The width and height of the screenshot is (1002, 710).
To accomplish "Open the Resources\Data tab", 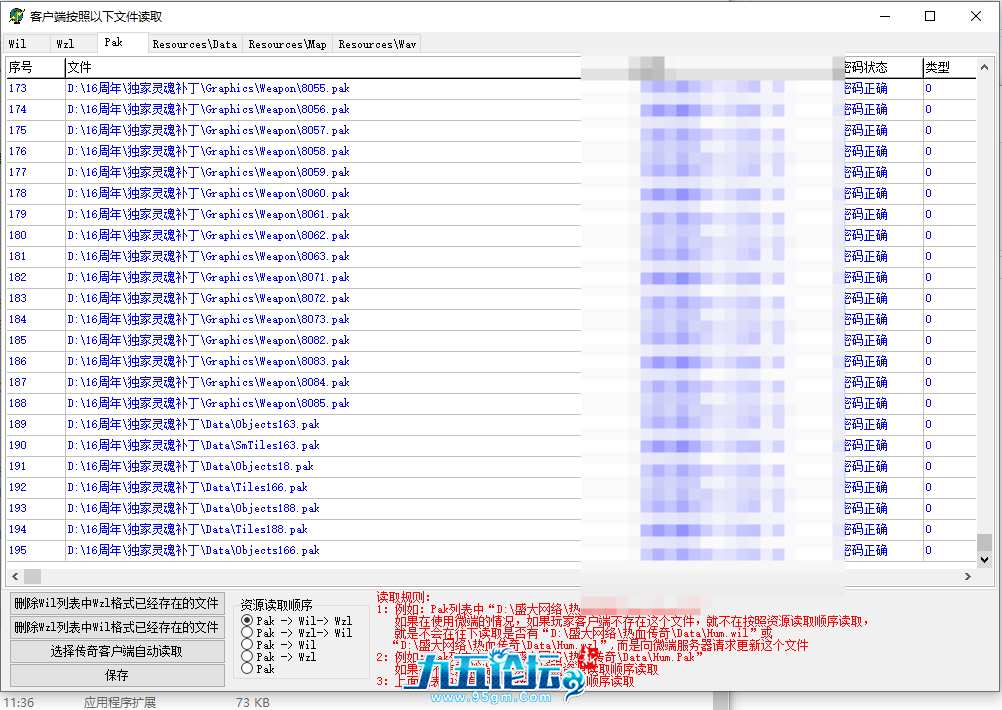I will [195, 44].
